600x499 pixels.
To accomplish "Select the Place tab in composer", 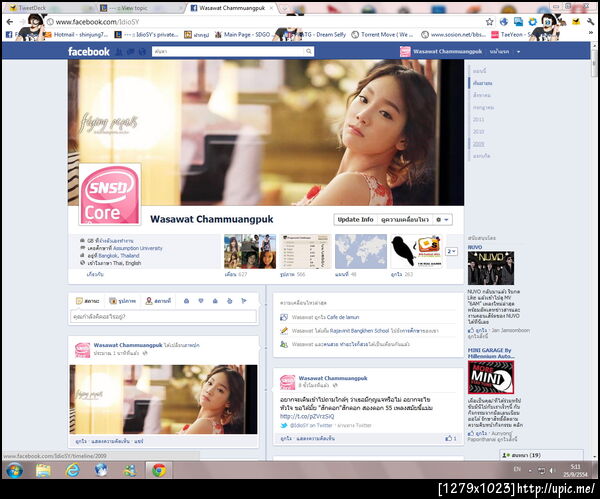I will click(158, 301).
